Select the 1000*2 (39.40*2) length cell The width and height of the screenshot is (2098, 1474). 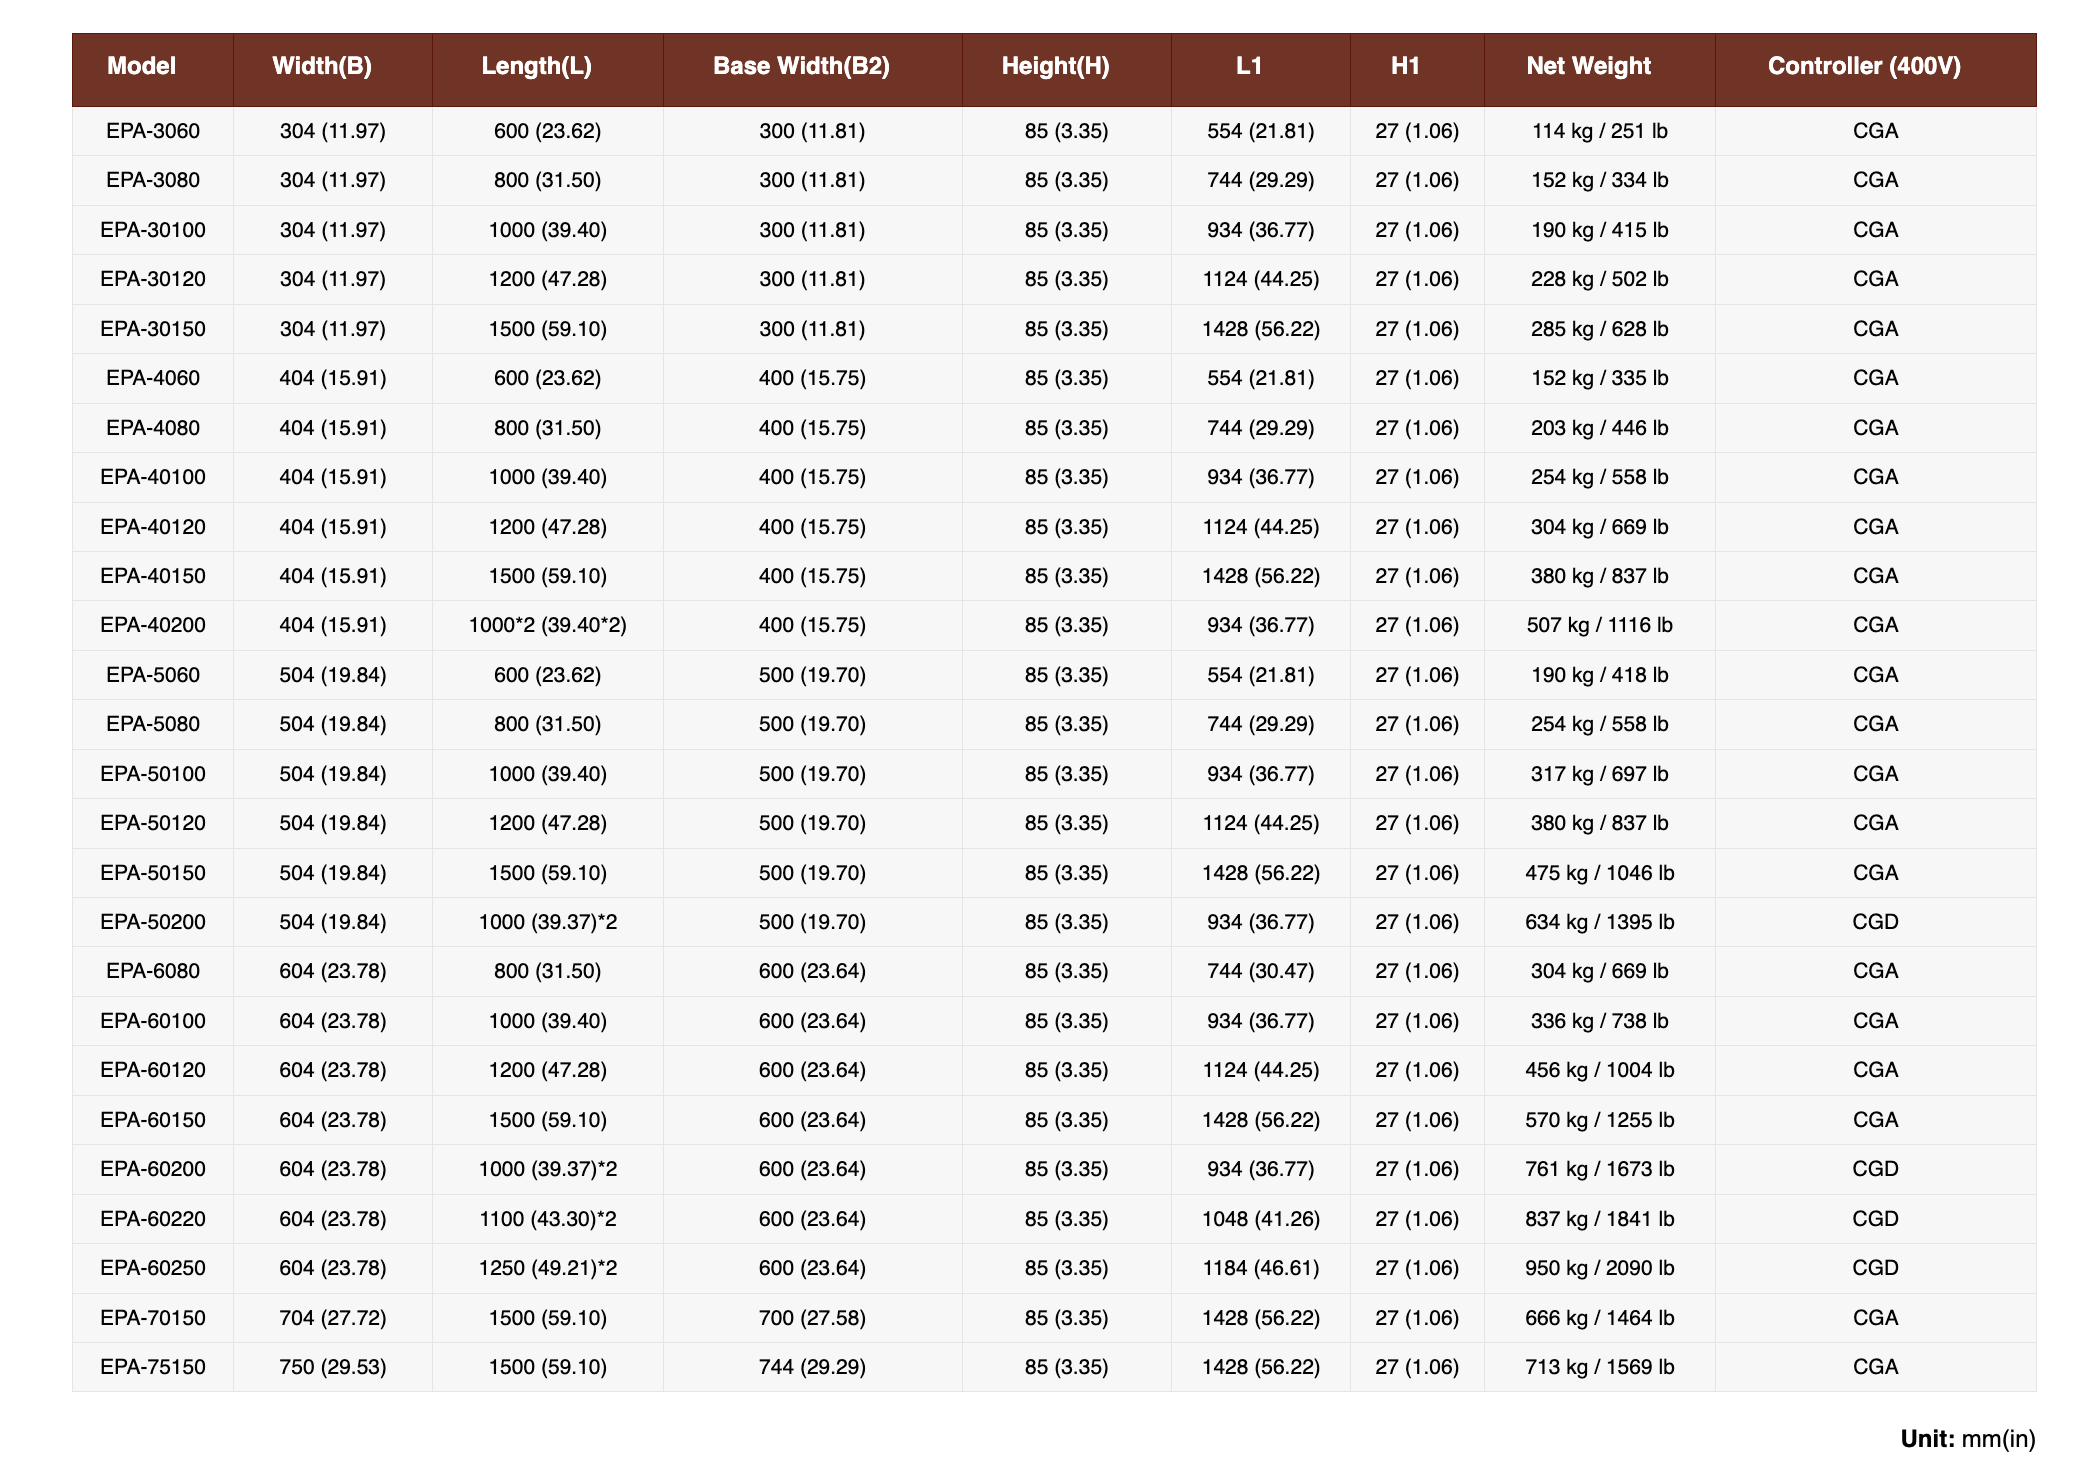click(547, 625)
